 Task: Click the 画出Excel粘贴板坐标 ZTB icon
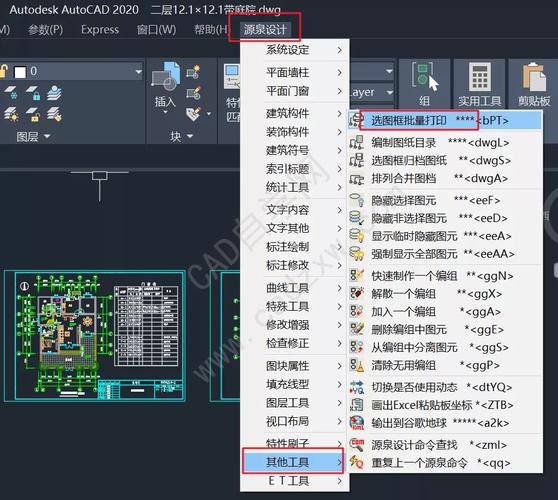click(x=356, y=405)
